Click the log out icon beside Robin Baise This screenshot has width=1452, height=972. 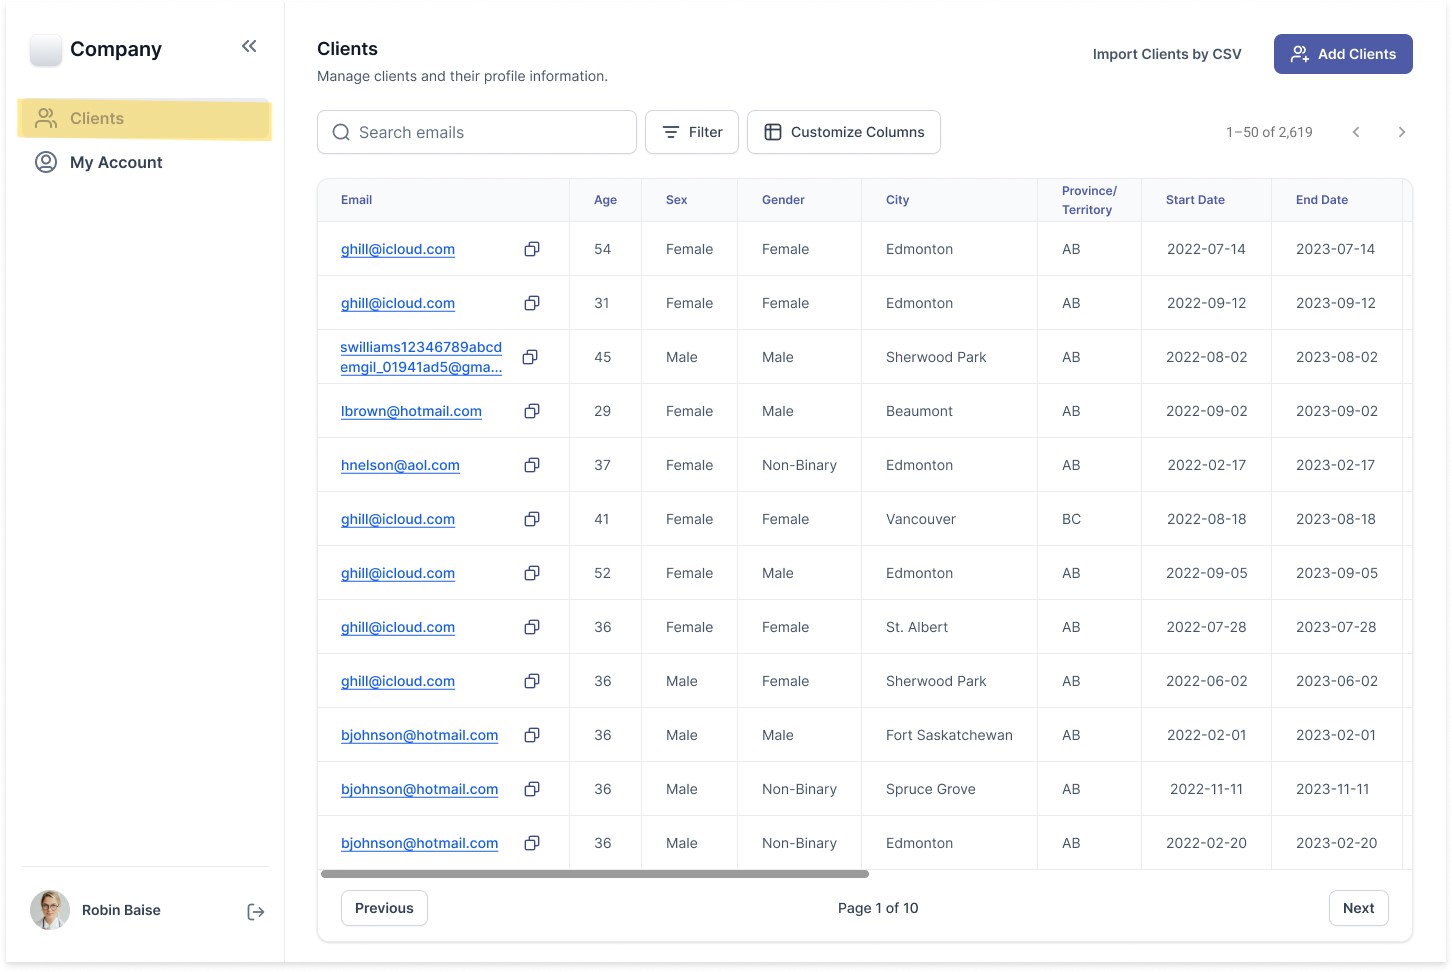tap(256, 911)
